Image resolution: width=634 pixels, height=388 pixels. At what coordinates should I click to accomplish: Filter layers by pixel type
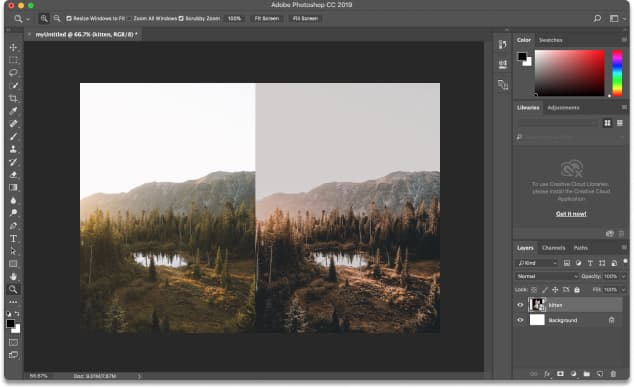pos(566,263)
